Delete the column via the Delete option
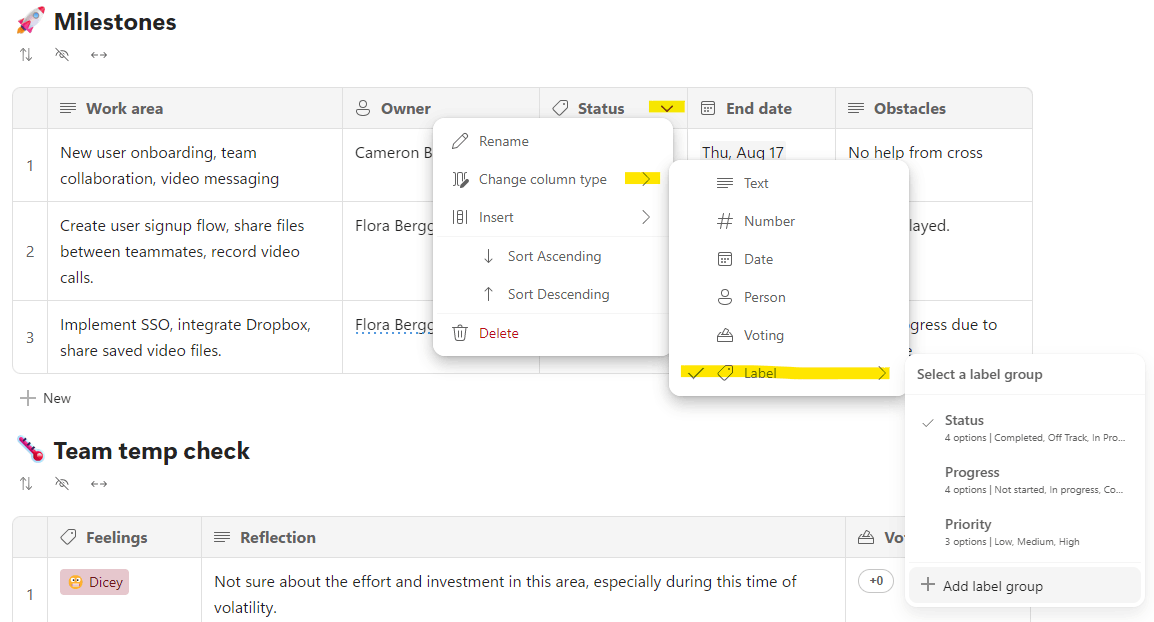Screen dimensions: 1154x622 498,333
